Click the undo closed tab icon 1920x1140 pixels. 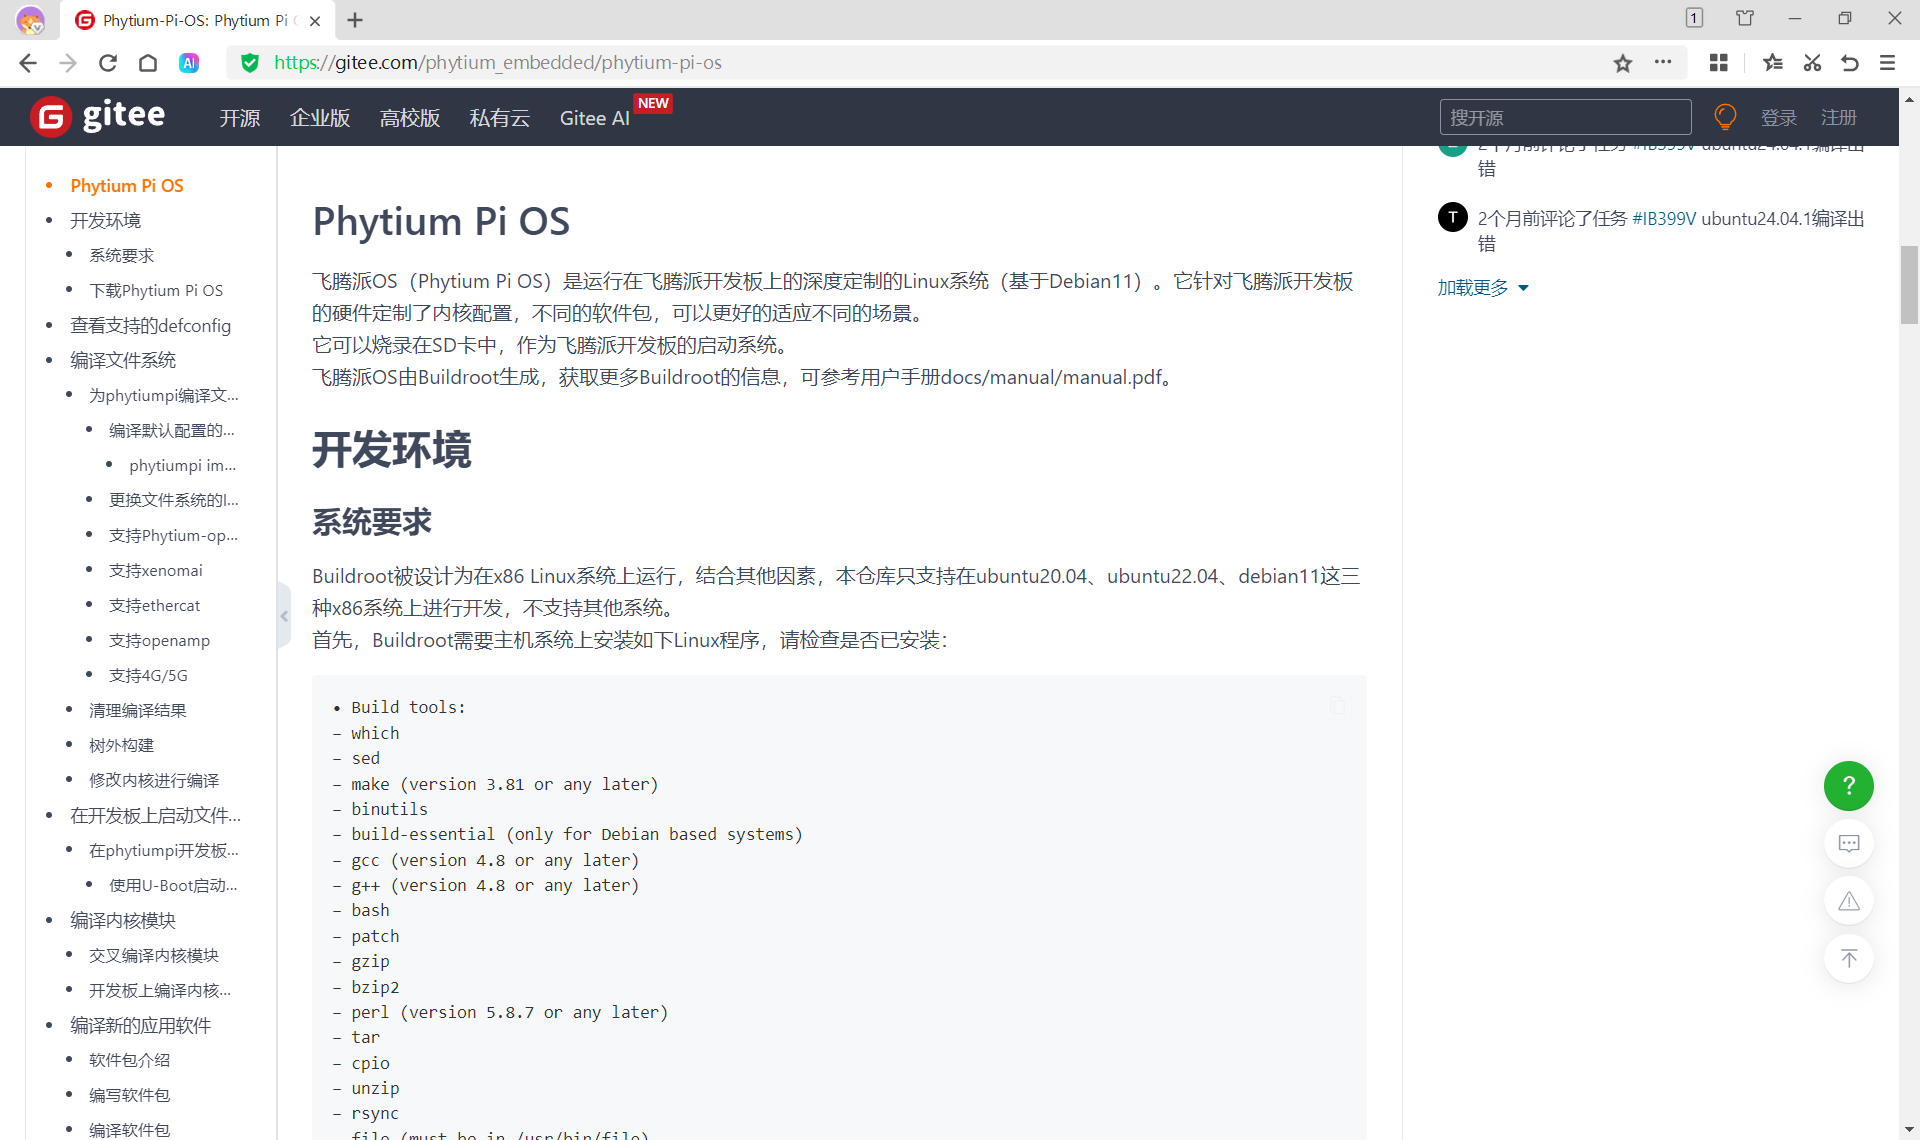1850,63
